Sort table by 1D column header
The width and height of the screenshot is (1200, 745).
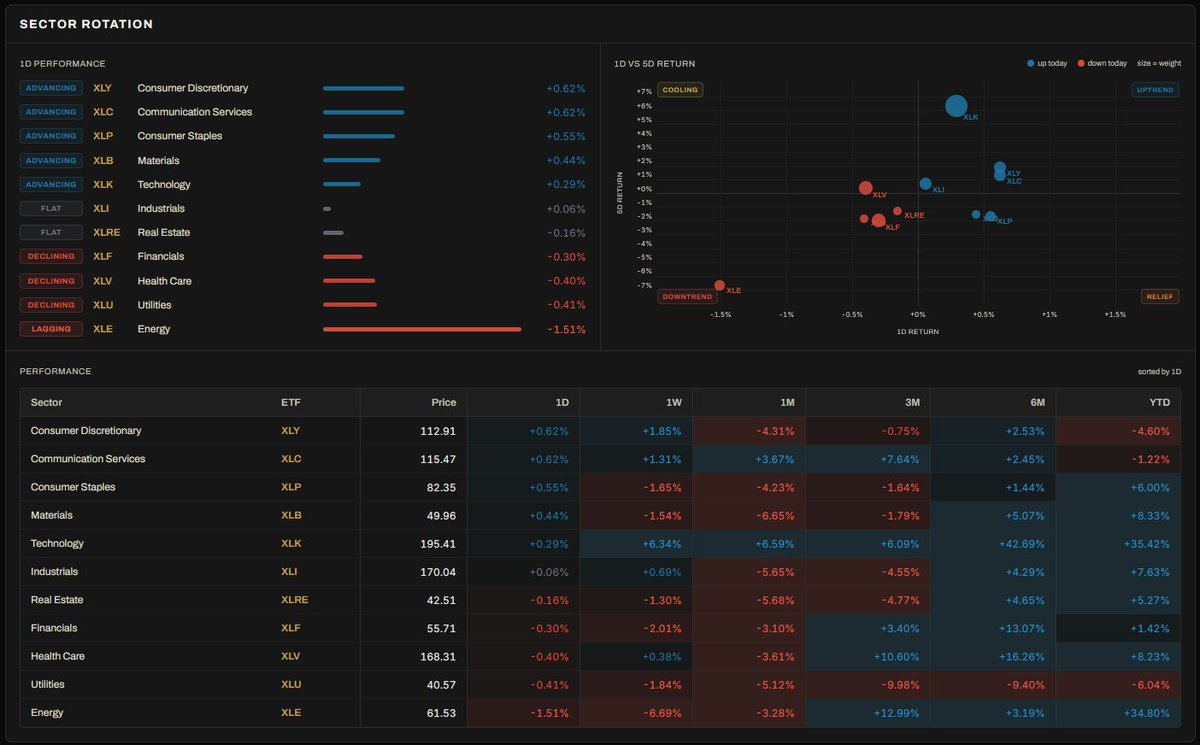523,402
